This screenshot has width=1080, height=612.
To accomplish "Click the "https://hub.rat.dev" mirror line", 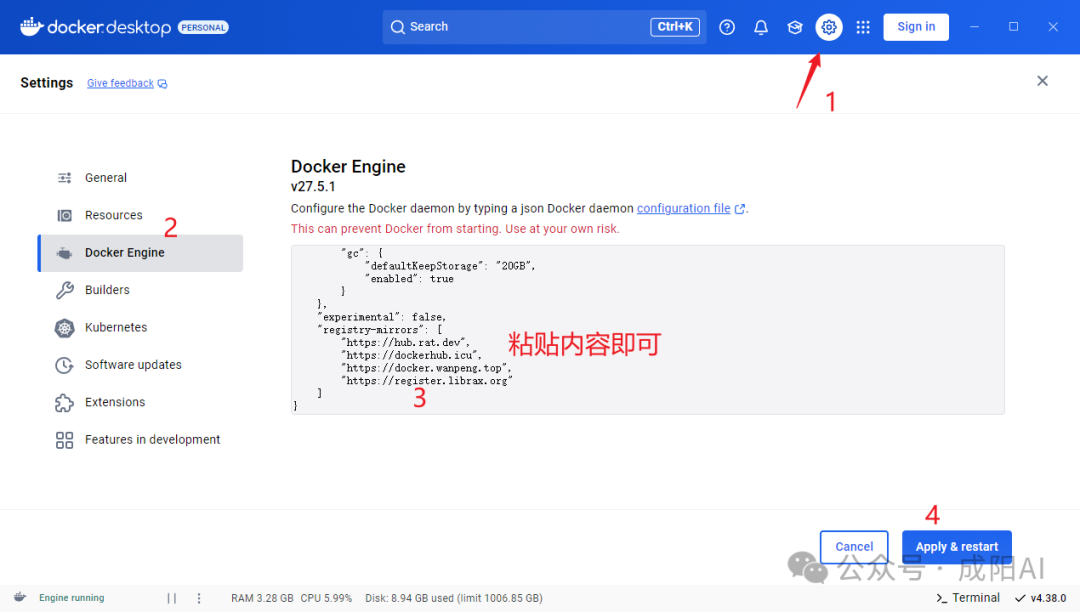I will pos(406,342).
